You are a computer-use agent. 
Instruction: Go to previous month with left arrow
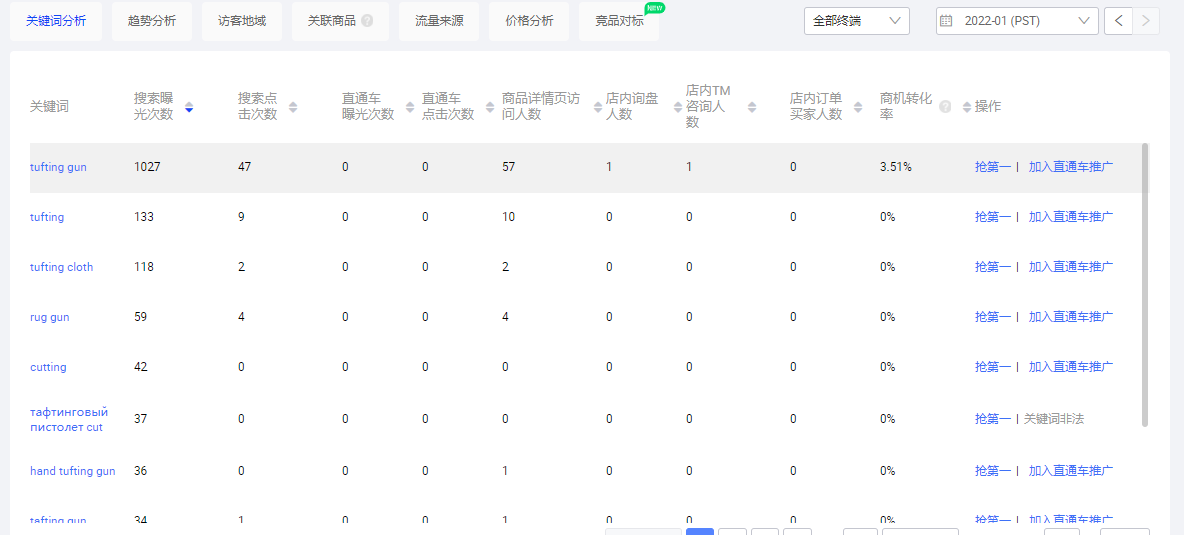coord(1118,21)
